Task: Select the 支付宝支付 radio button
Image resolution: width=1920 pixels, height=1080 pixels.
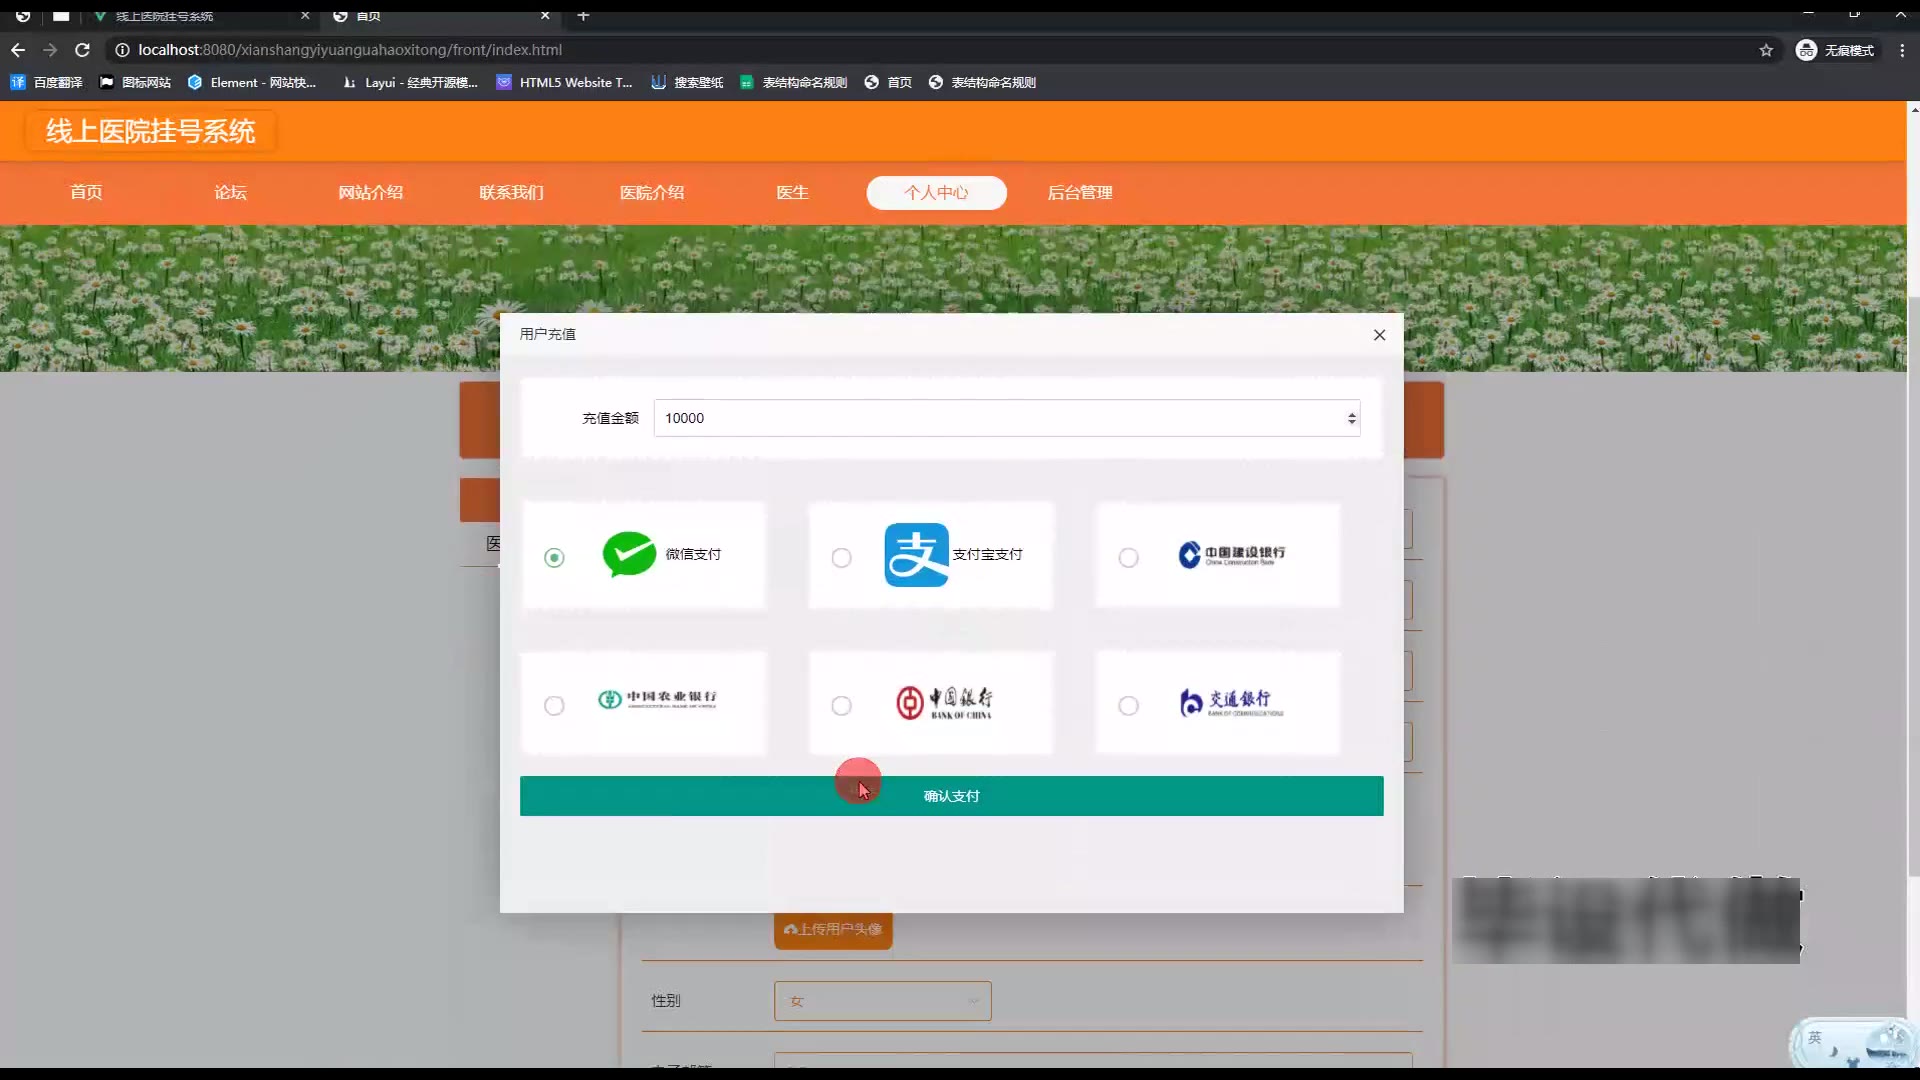Action: point(841,558)
